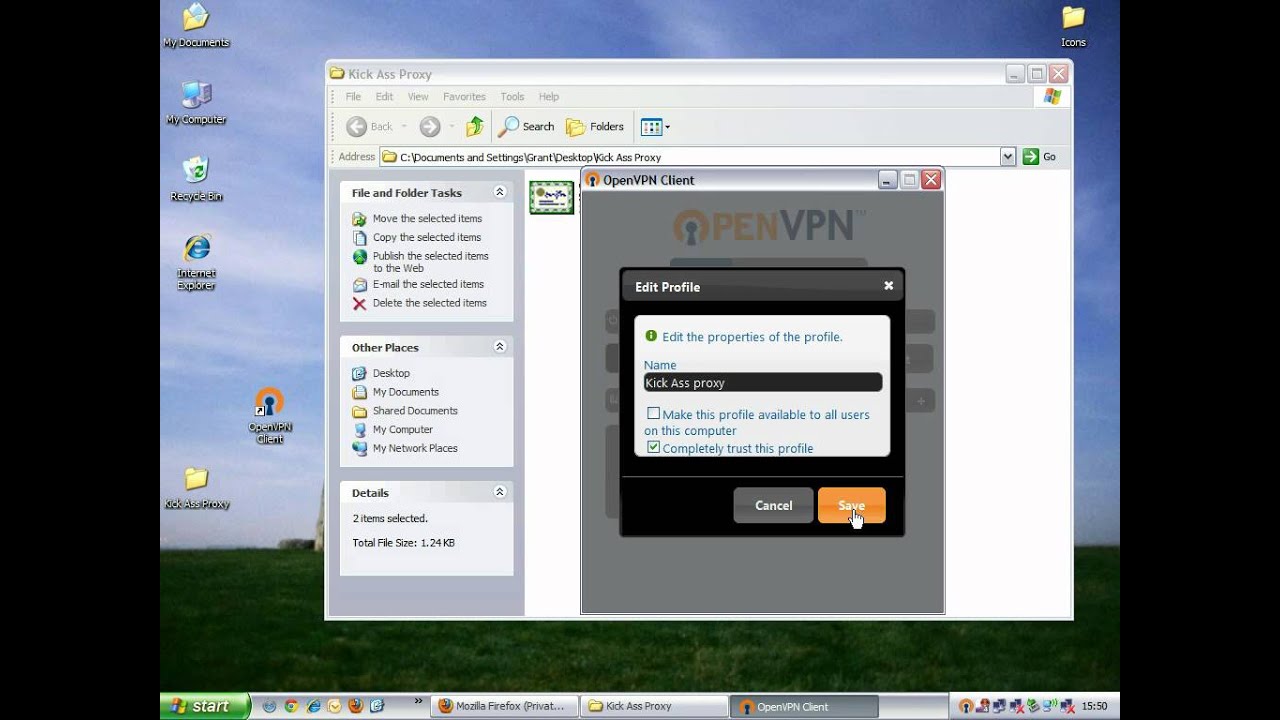Close the Edit Profile dialog with X
The image size is (1280, 720).
pyautogui.click(x=888, y=285)
